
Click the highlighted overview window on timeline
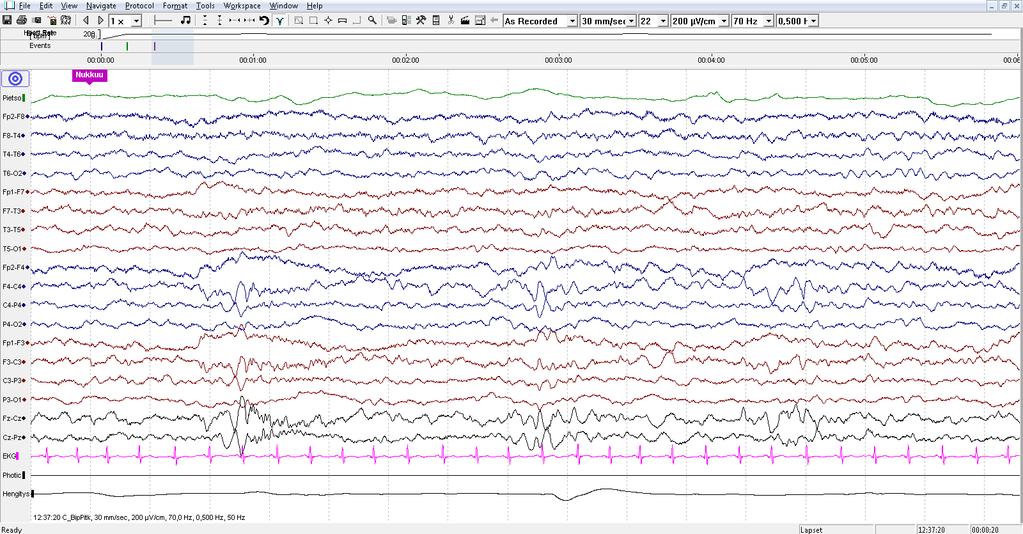tap(172, 46)
